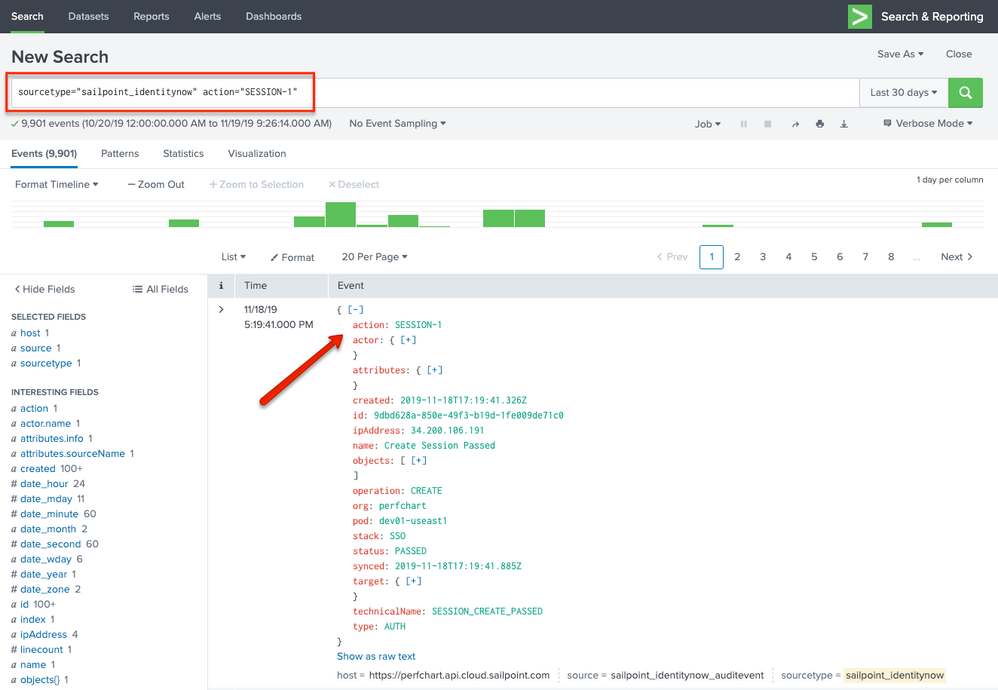This screenshot has width=998, height=690.
Task: Go to results page 2
Action: (737, 257)
